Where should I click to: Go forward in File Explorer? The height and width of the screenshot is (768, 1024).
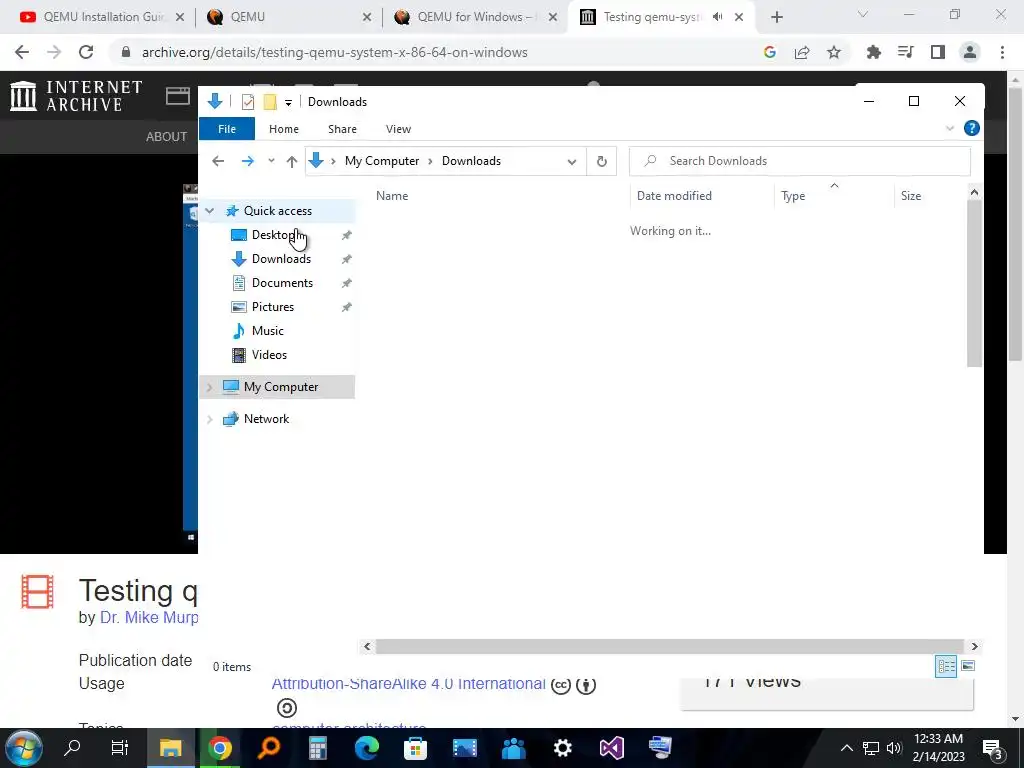coord(248,161)
